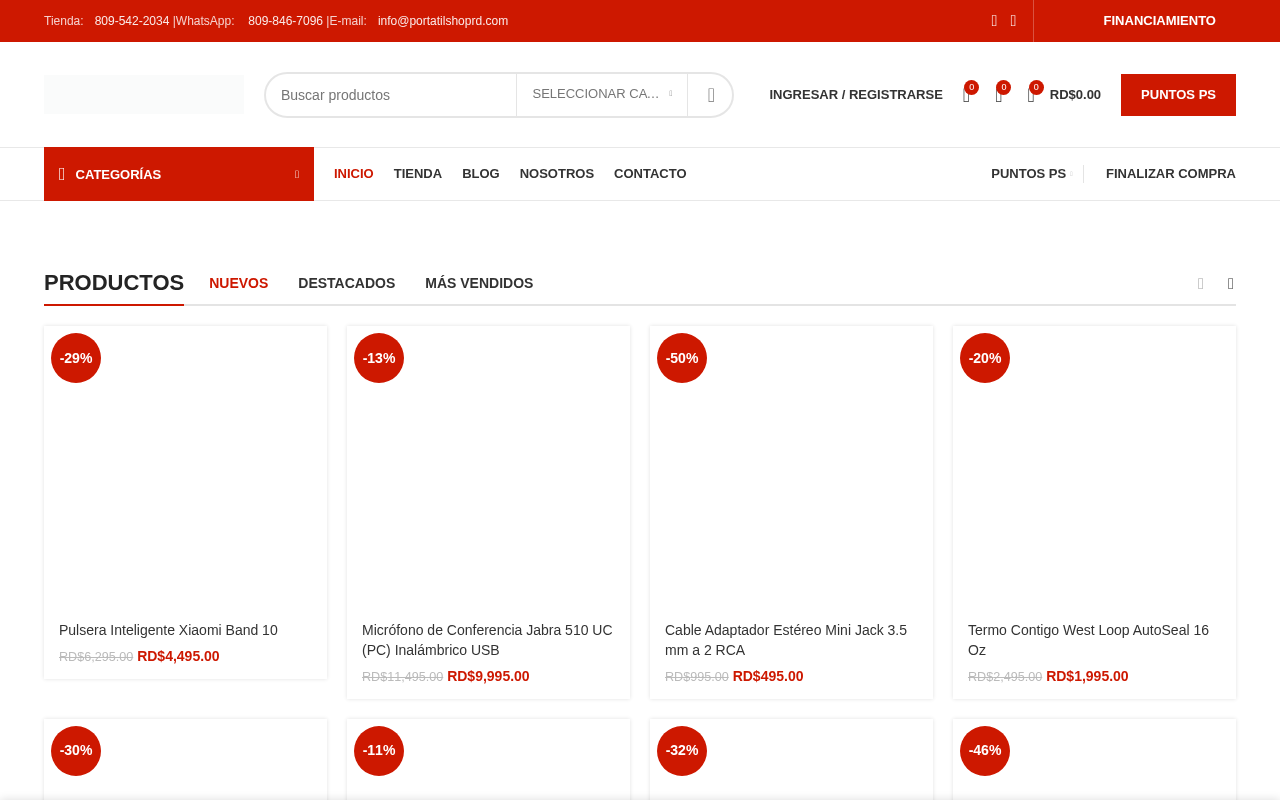Click the search submit icon button
The width and height of the screenshot is (1280, 800).
tap(711, 95)
